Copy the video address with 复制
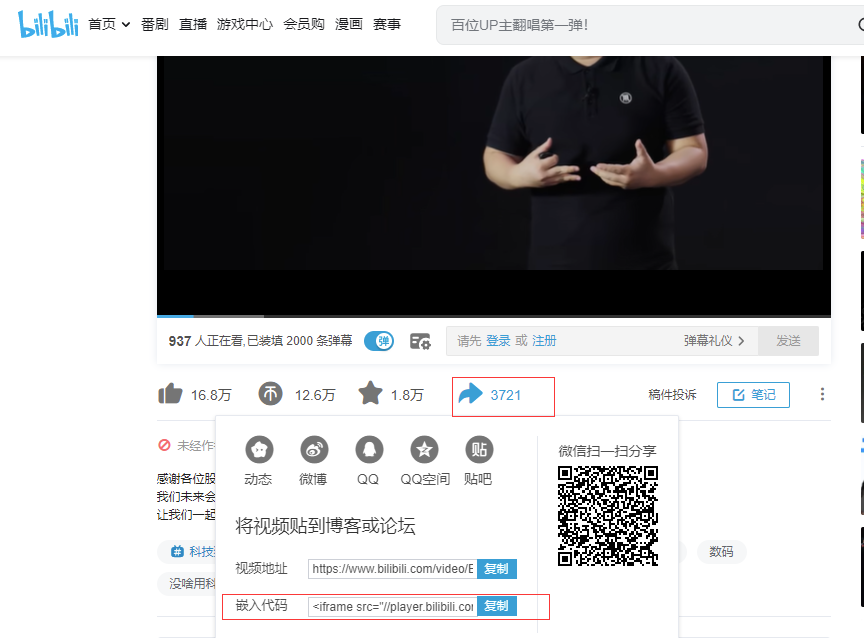864x638 pixels. click(496, 569)
